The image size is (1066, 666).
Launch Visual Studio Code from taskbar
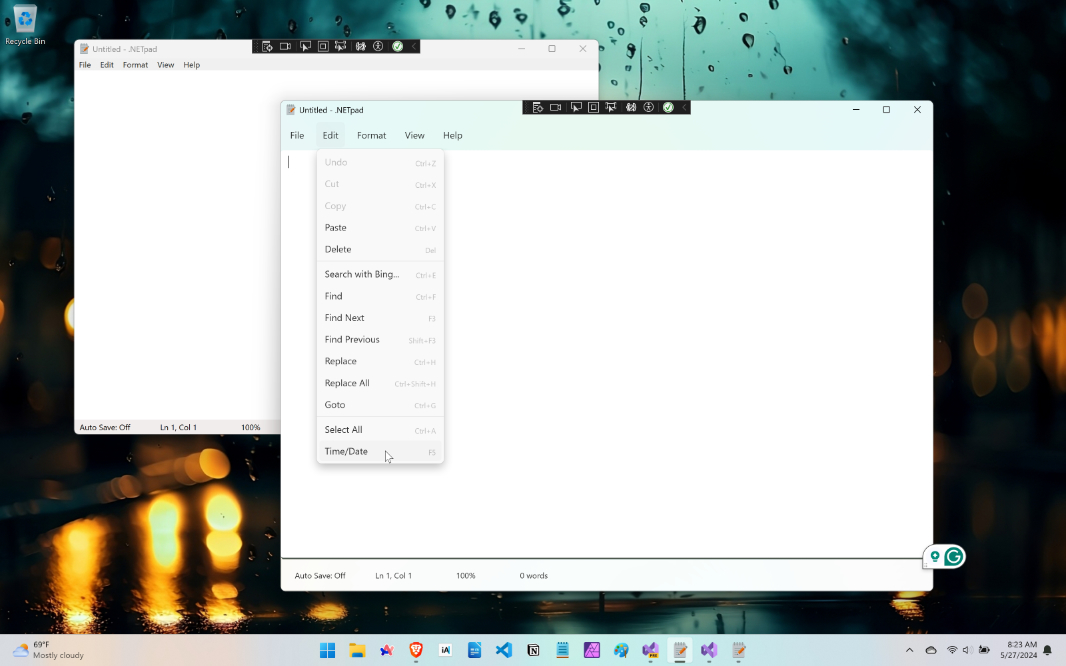(504, 650)
